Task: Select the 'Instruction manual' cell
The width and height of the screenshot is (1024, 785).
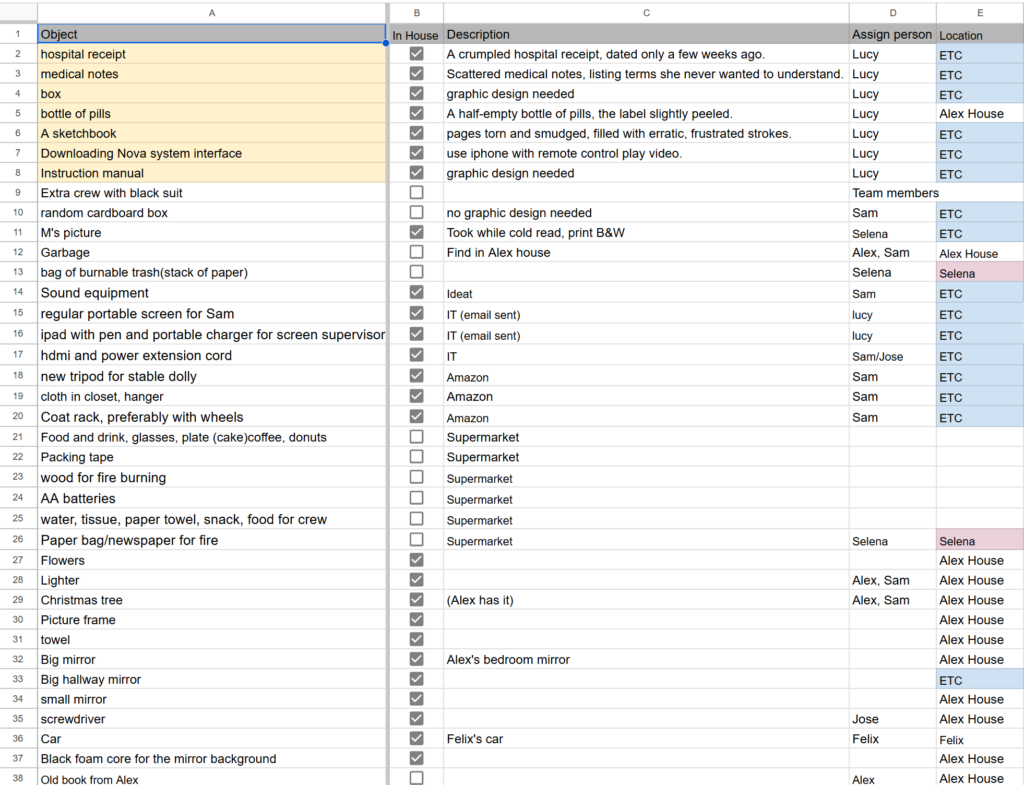Action: [212, 173]
